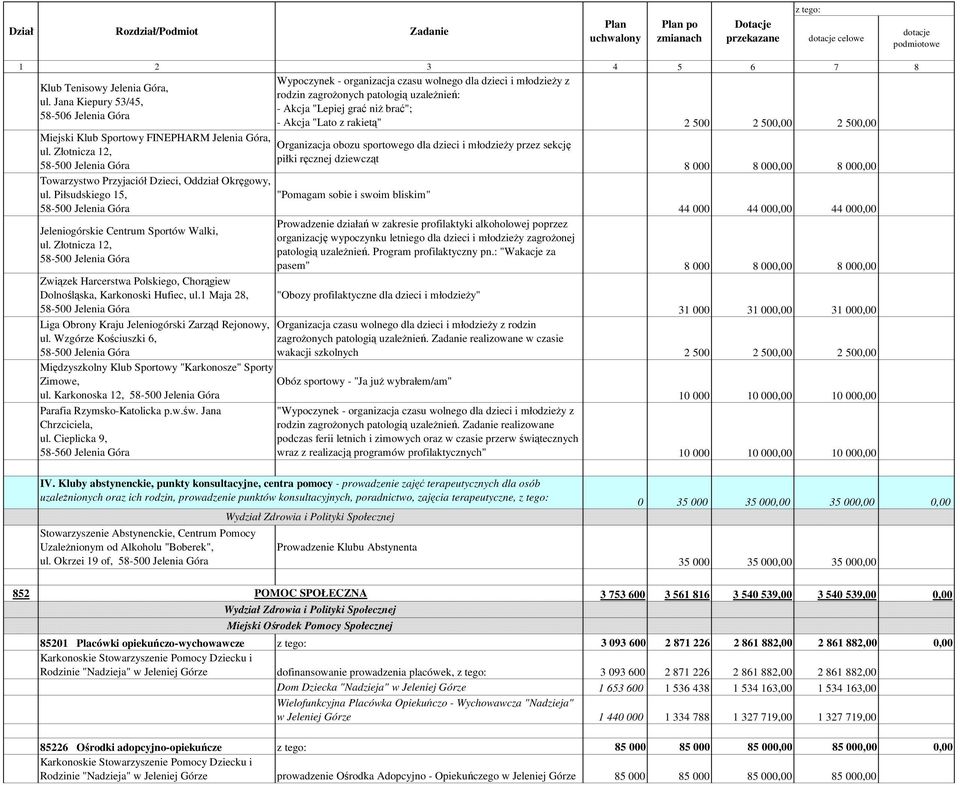The height and width of the screenshot is (785, 960).
Task: Select 'Liga Obrony Kraju' entity cell
Action: point(156,339)
